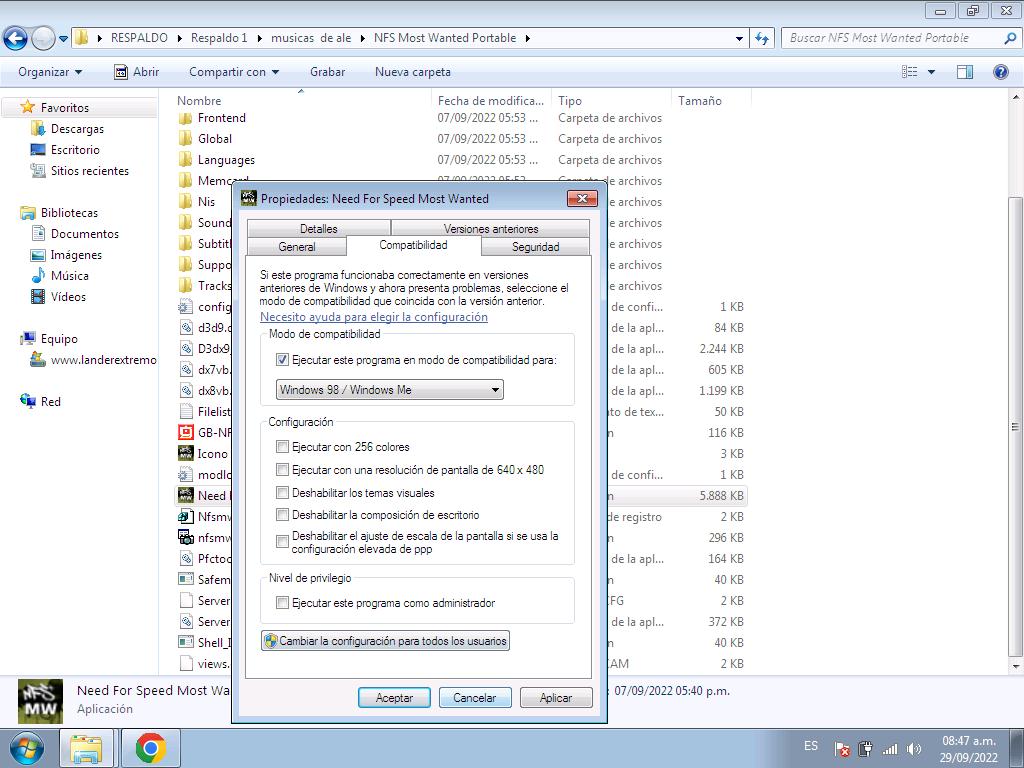The height and width of the screenshot is (768, 1024).
Task: Select the Frontend folder icon
Action: click(x=186, y=118)
